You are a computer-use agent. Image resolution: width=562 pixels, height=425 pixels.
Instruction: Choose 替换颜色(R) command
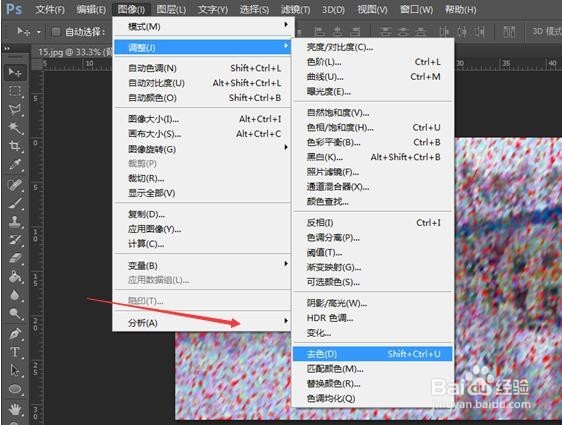[x=373, y=383]
